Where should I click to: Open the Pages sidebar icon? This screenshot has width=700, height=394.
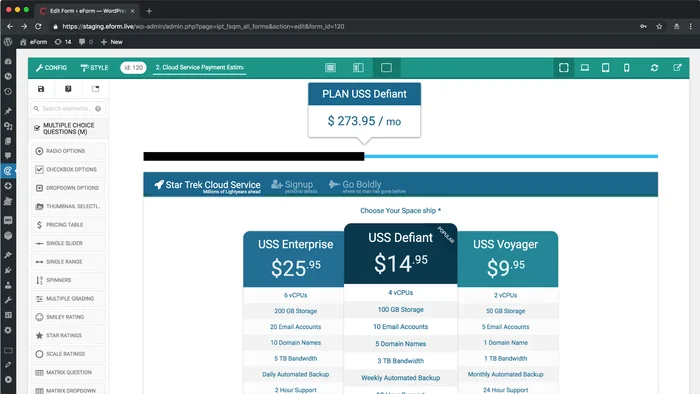8,141
